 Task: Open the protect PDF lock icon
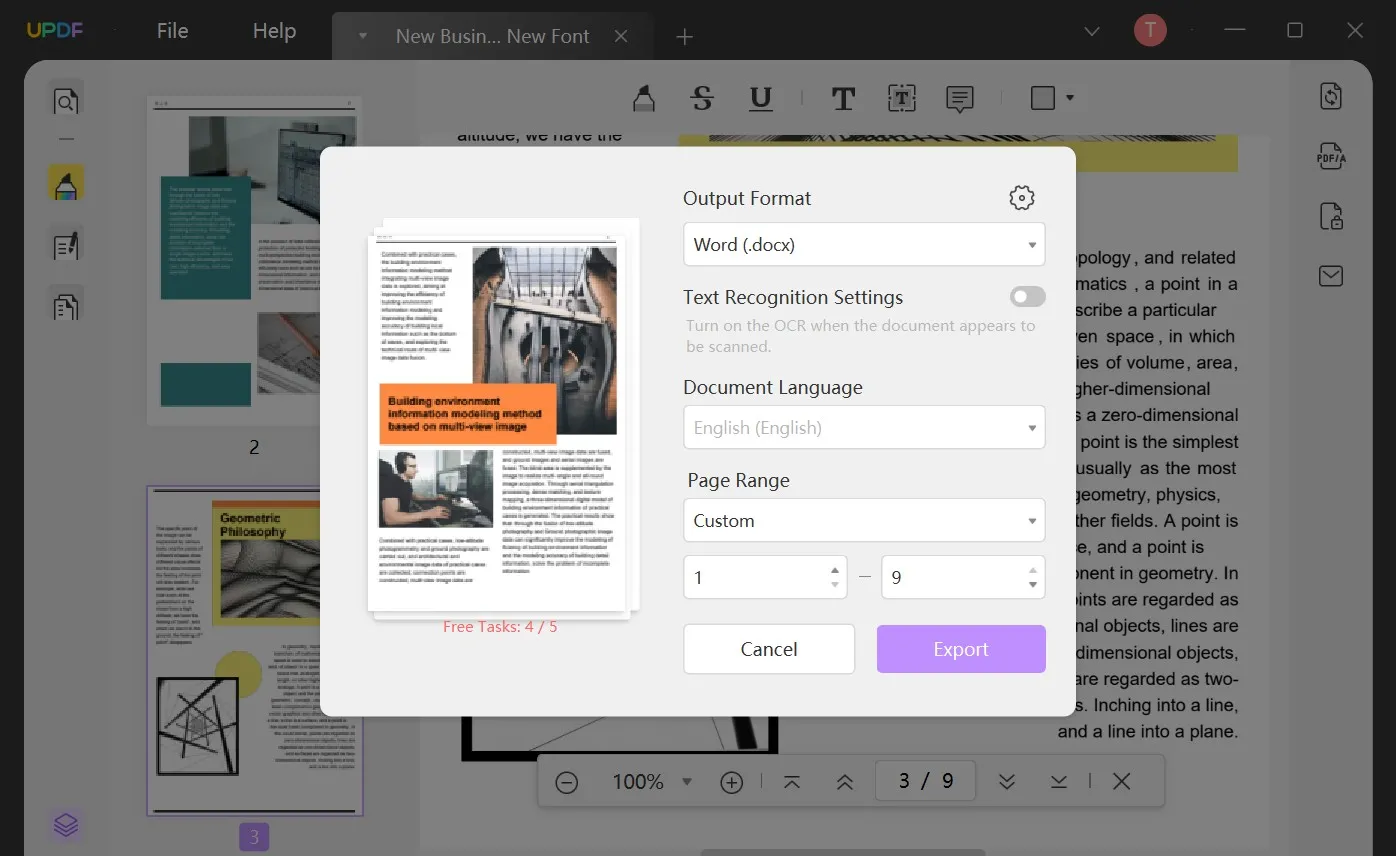pyautogui.click(x=1330, y=216)
